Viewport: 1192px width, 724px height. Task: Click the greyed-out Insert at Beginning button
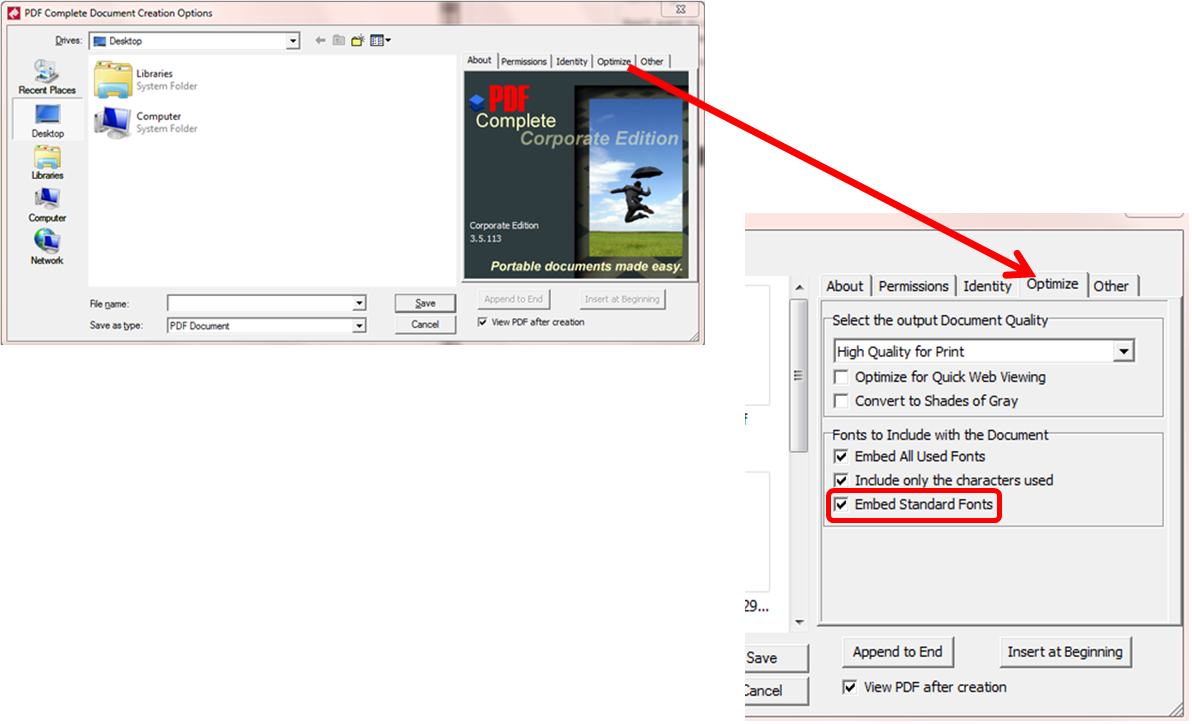tap(622, 300)
